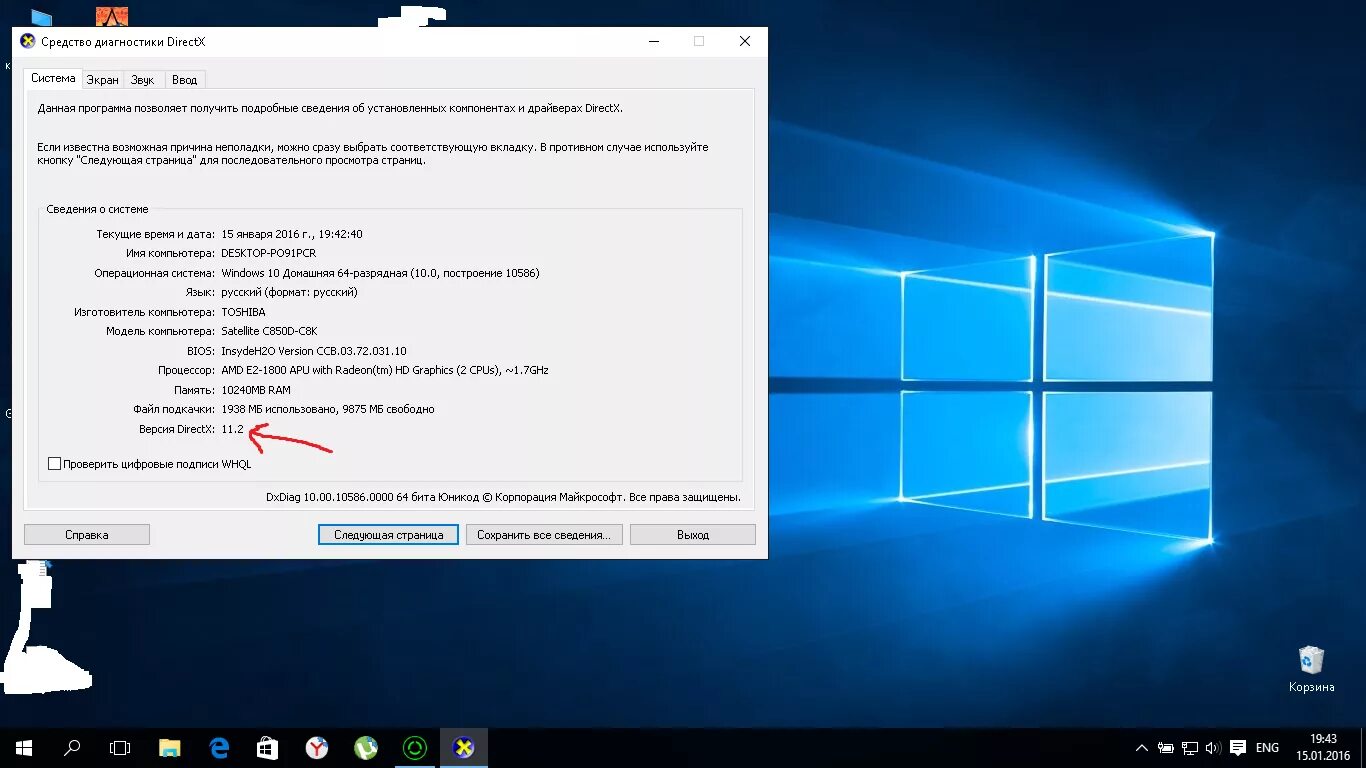Click the model value Satellite C850D-C8K

269,331
